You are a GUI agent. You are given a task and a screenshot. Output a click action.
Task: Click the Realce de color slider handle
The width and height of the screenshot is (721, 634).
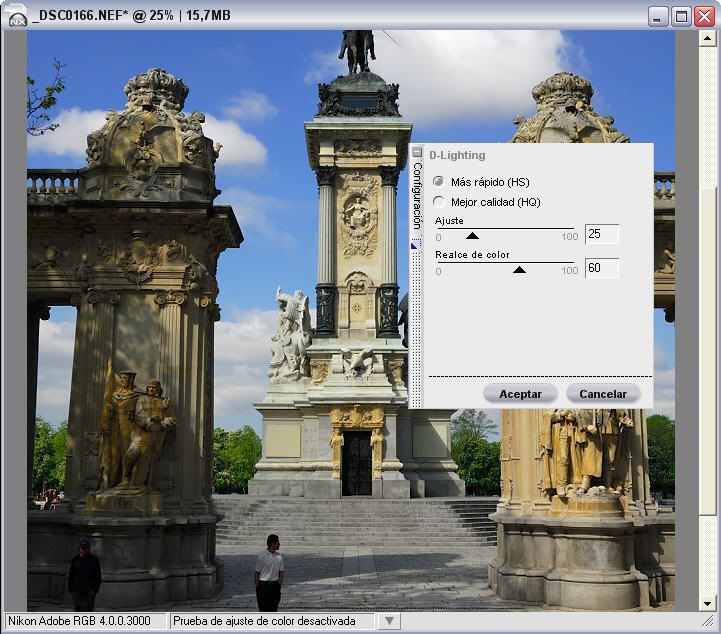coord(519,269)
